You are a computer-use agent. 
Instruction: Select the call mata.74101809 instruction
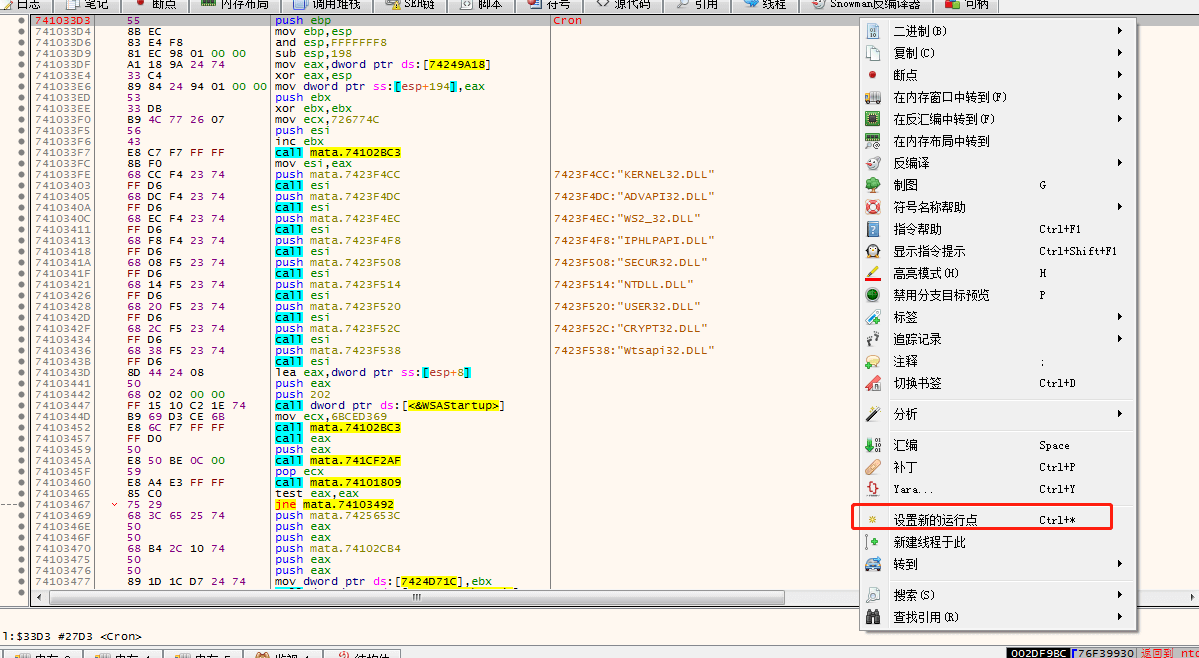(338, 483)
